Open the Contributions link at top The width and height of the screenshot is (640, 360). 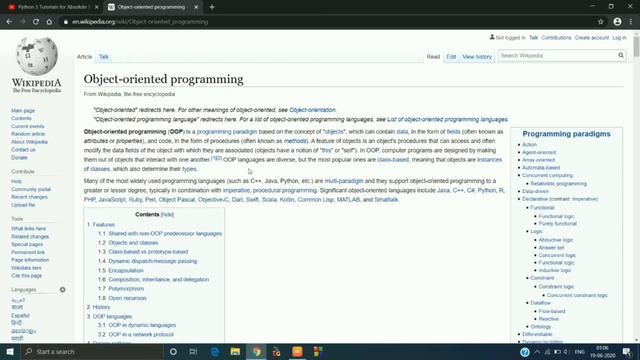pyautogui.click(x=556, y=38)
